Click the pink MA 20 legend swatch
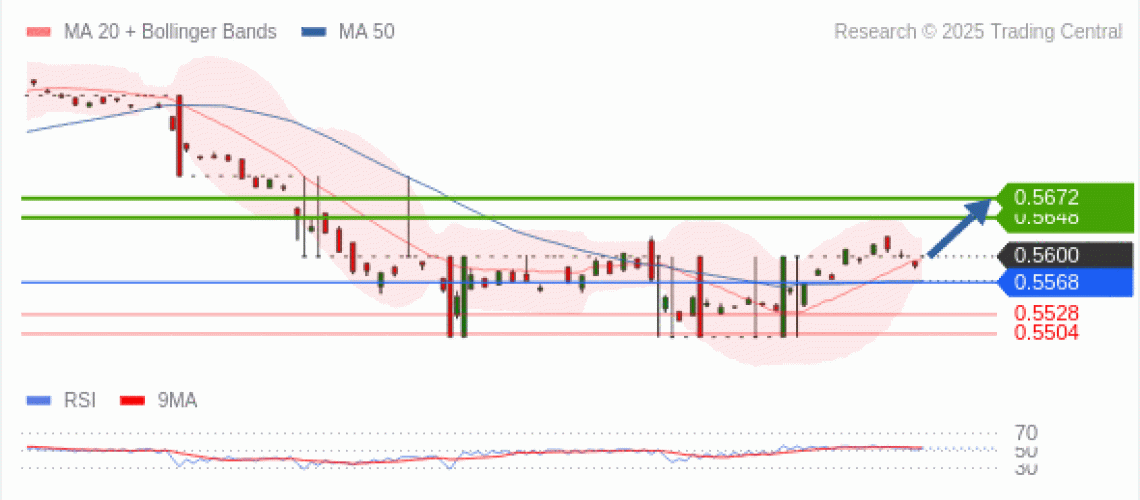This screenshot has height=500, width=1140. pyautogui.click(x=39, y=32)
